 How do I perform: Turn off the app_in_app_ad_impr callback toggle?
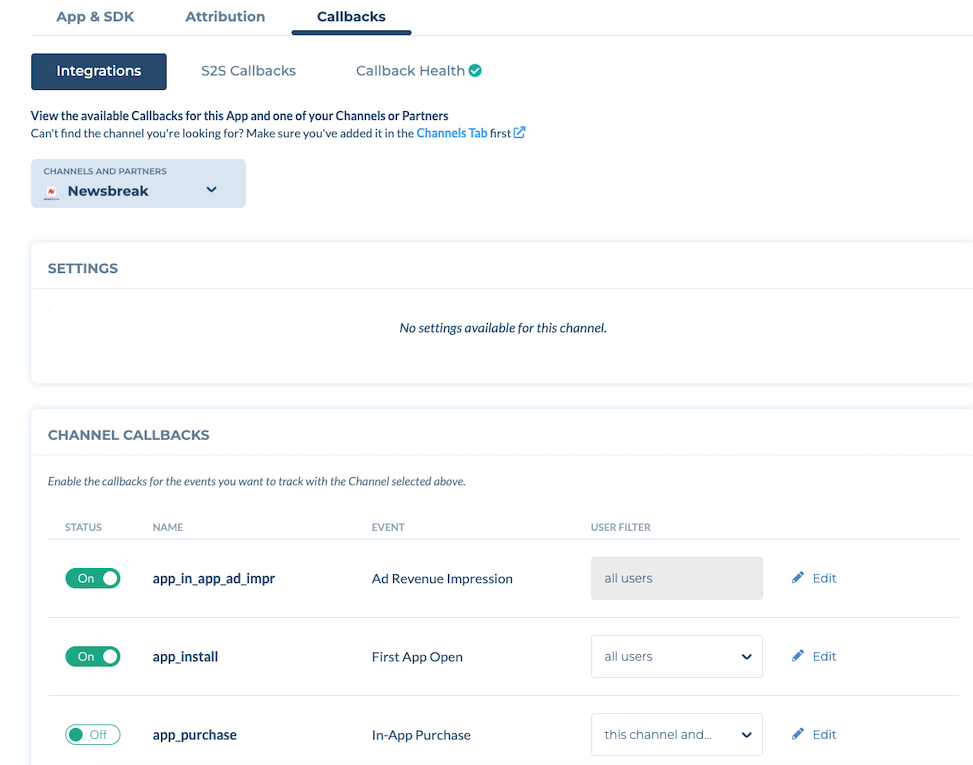tap(93, 578)
